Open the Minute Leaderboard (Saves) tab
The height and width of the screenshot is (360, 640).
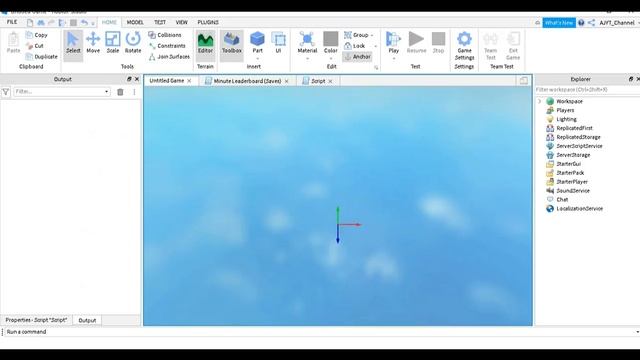click(x=247, y=81)
